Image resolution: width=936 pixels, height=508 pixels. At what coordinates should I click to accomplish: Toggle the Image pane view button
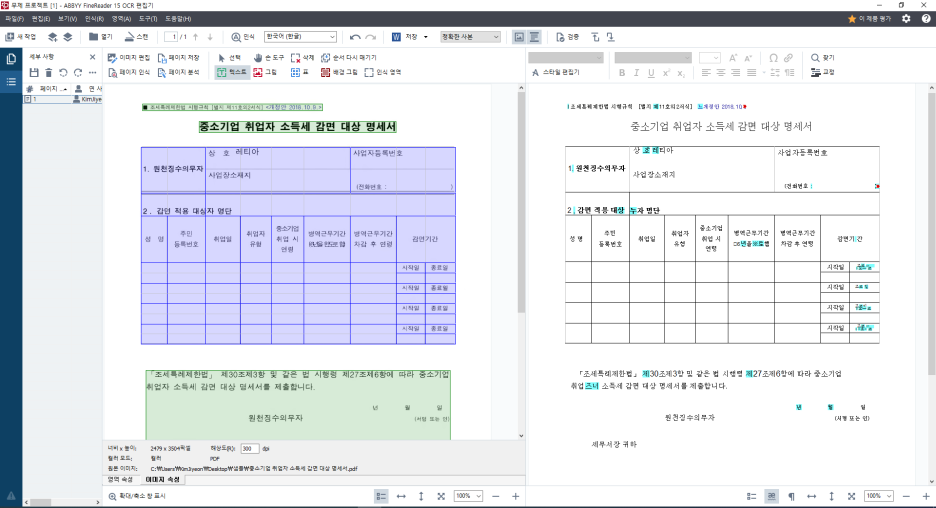pyautogui.click(x=519, y=37)
